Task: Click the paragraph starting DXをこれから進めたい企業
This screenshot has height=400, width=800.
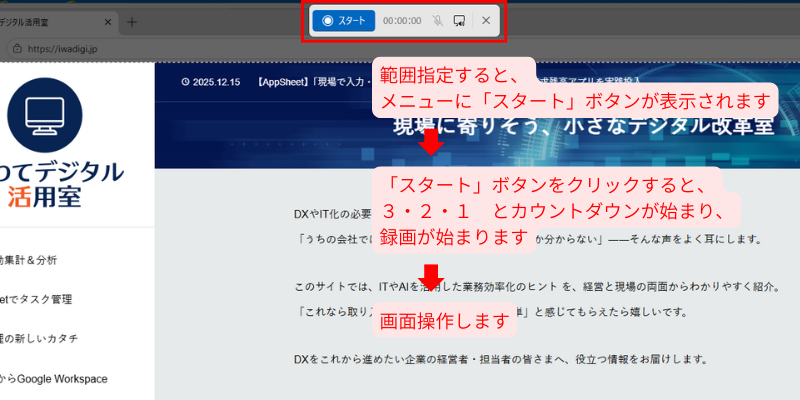Action: (500, 359)
